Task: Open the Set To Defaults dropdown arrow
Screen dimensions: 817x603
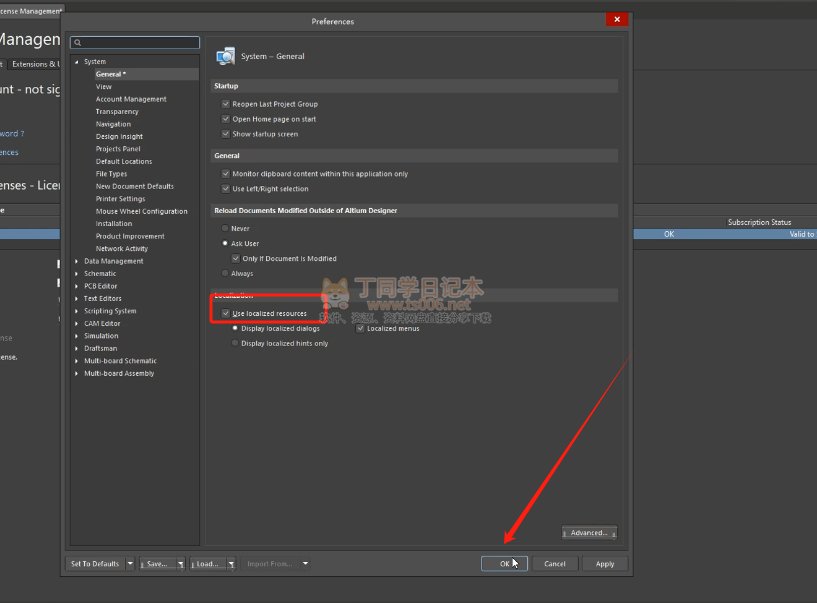Action: (x=130, y=564)
